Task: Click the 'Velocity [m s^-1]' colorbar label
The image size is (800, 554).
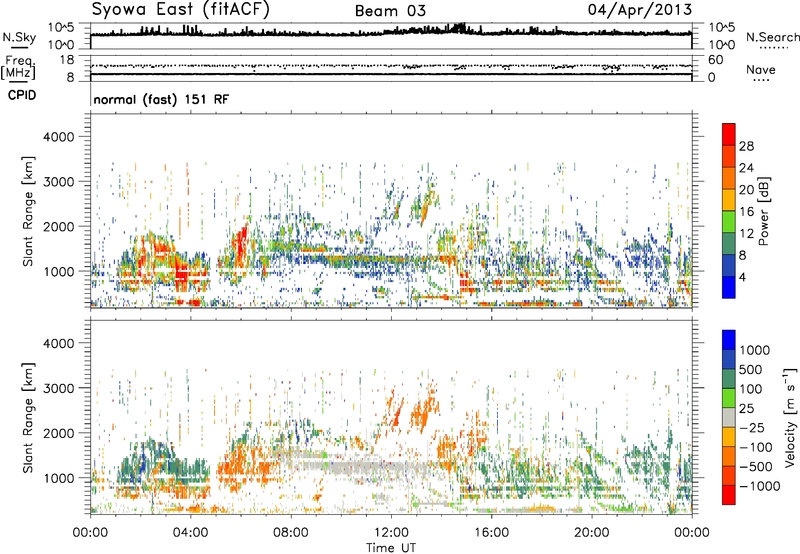Action: (x=790, y=417)
